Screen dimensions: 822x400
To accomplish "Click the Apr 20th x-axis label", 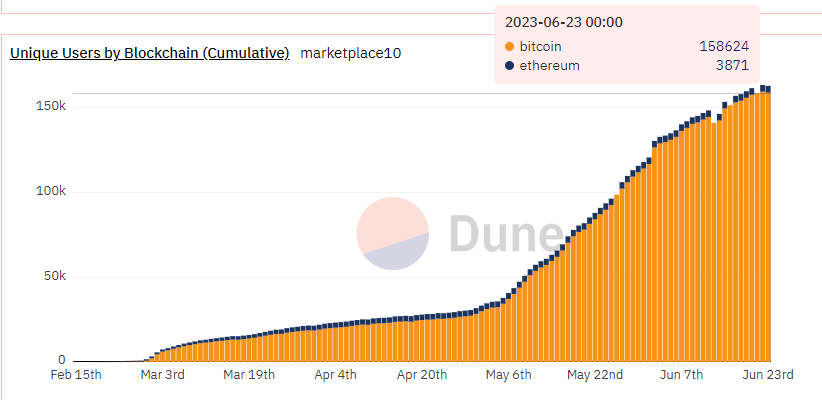I will pyautogui.click(x=422, y=375).
